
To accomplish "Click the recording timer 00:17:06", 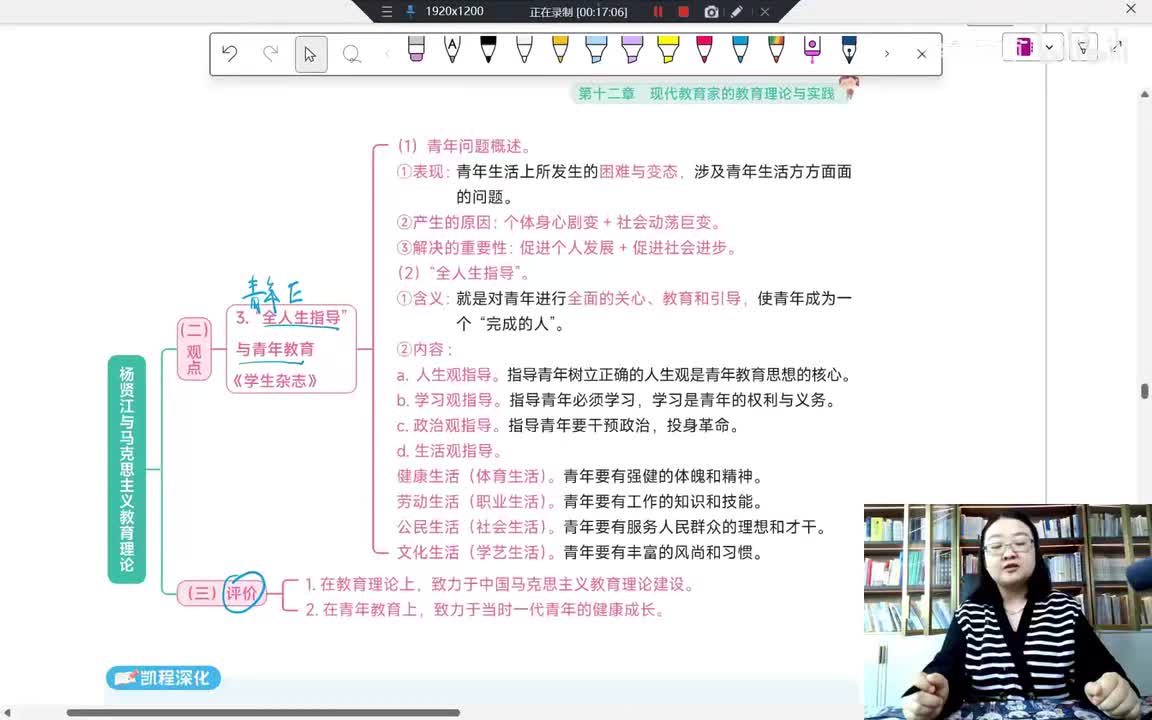I will (578, 12).
